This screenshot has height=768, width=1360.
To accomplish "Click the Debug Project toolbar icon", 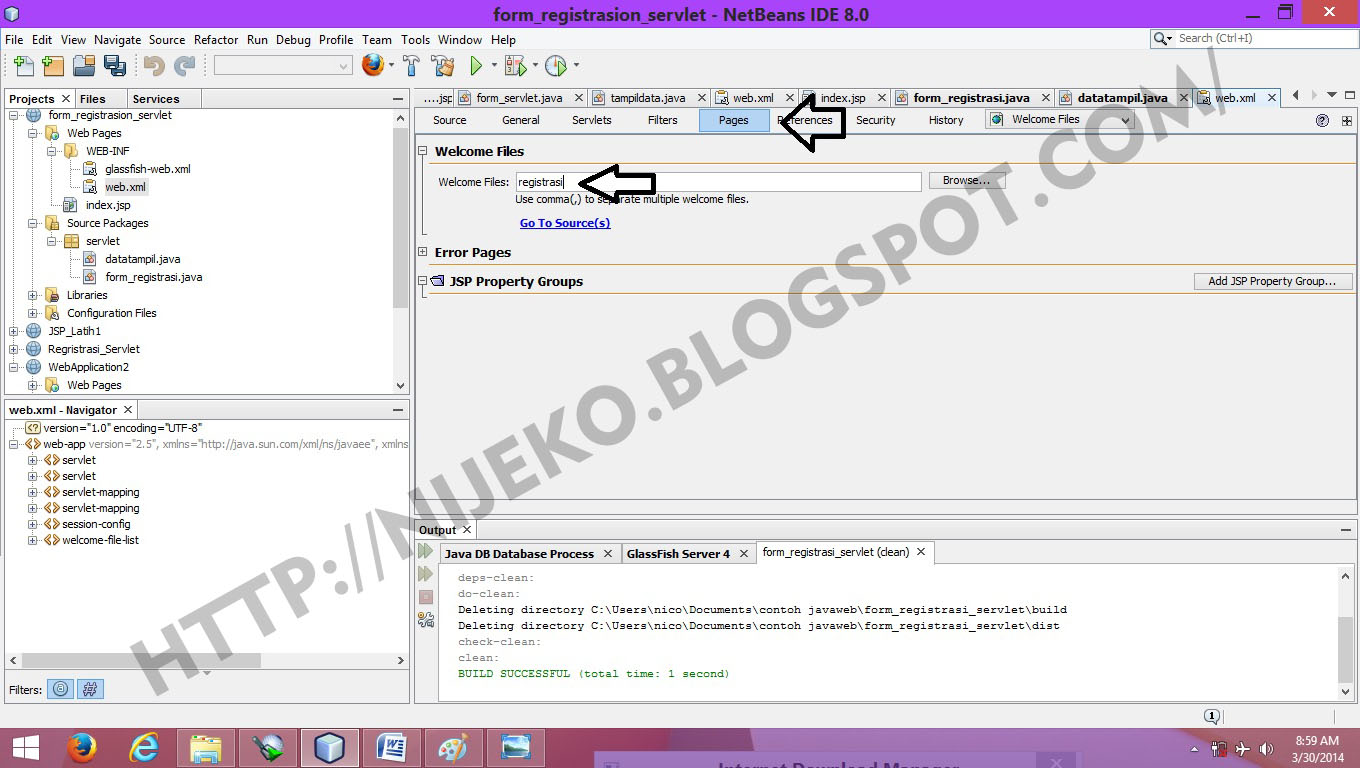I will click(x=515, y=66).
